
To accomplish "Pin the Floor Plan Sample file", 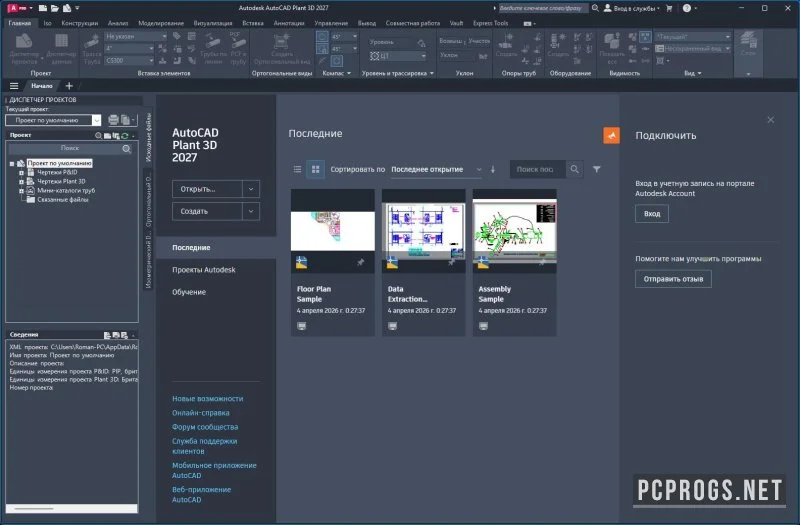I will (x=360, y=262).
